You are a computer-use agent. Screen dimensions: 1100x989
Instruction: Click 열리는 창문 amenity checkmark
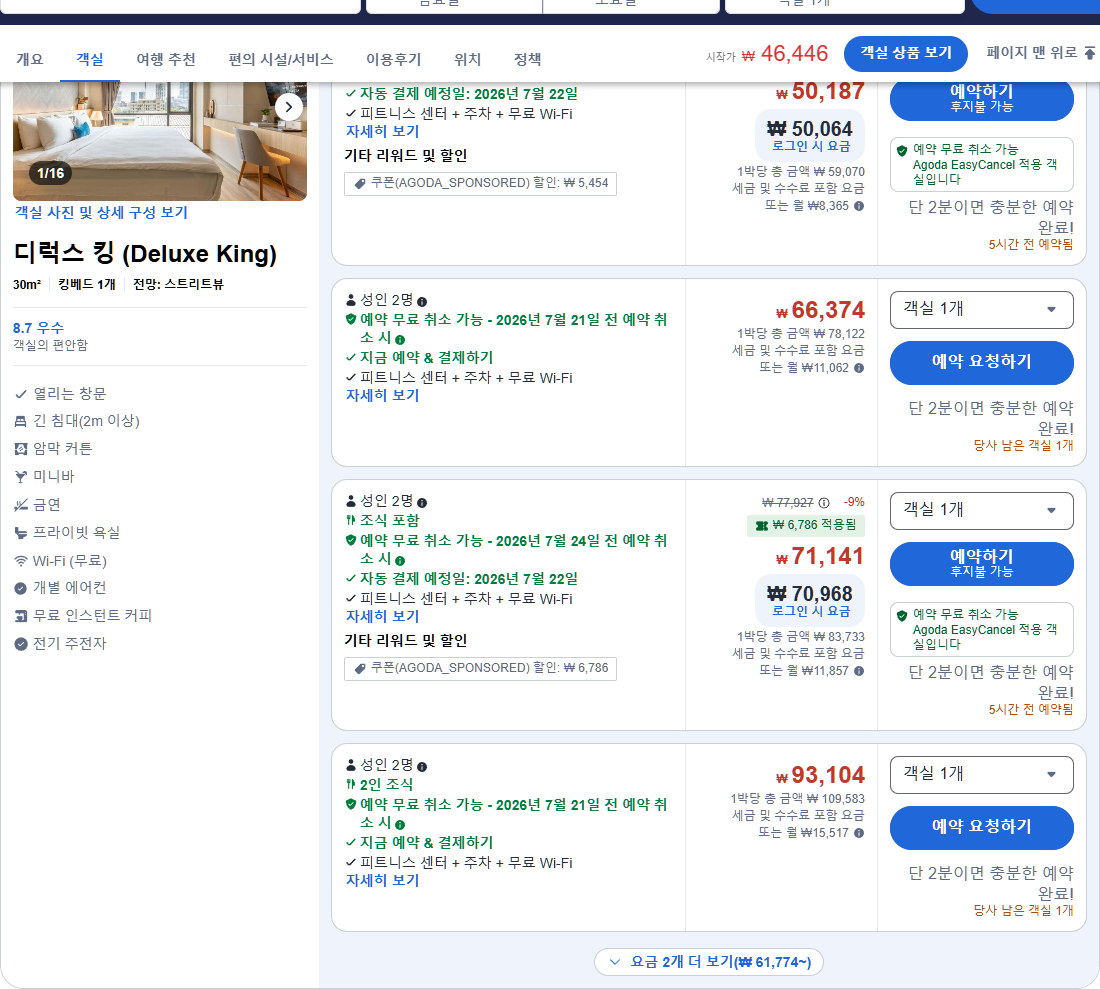pyautogui.click(x=21, y=394)
